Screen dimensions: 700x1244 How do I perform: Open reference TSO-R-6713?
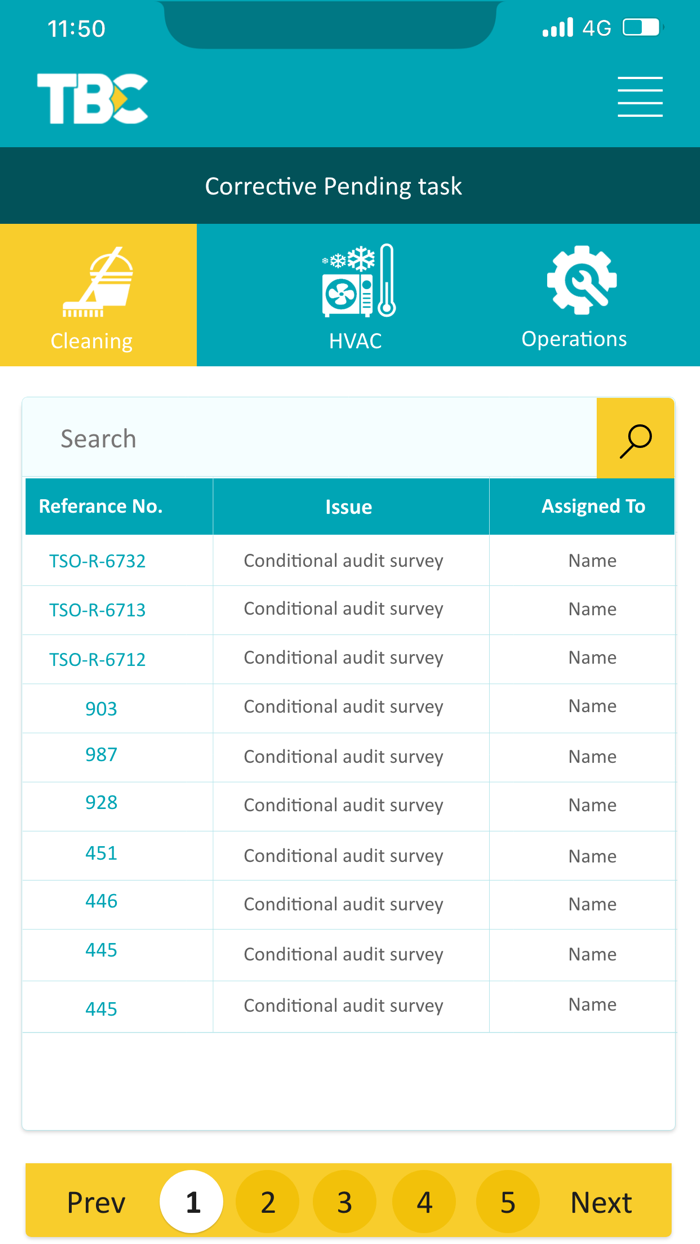click(98, 610)
